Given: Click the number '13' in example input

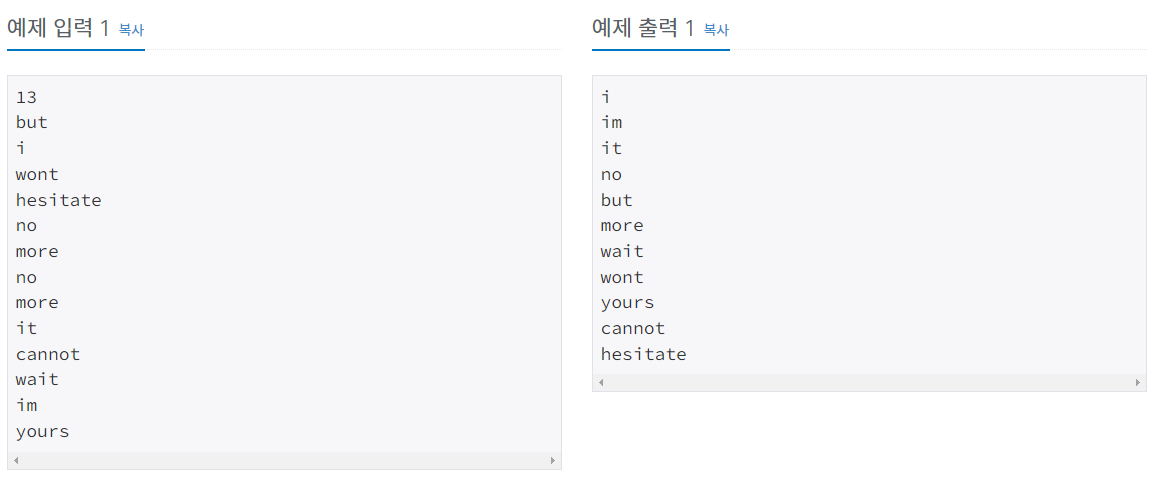Looking at the screenshot, I should coord(27,97).
